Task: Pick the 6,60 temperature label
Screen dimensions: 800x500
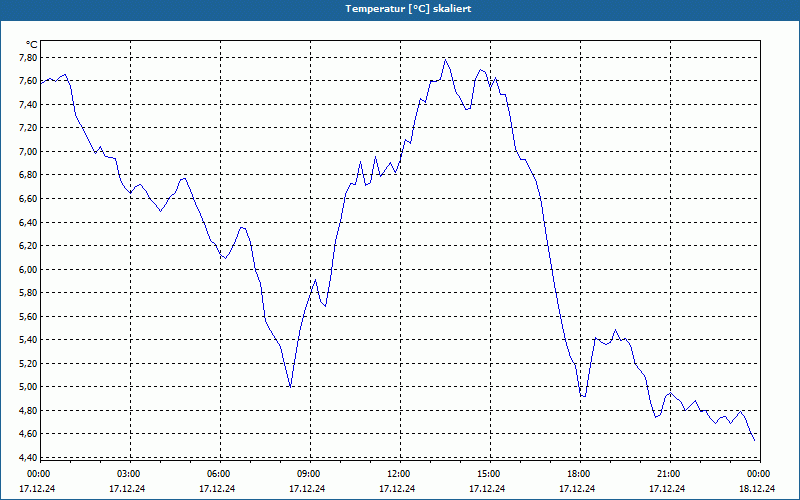Action: click(x=28, y=198)
